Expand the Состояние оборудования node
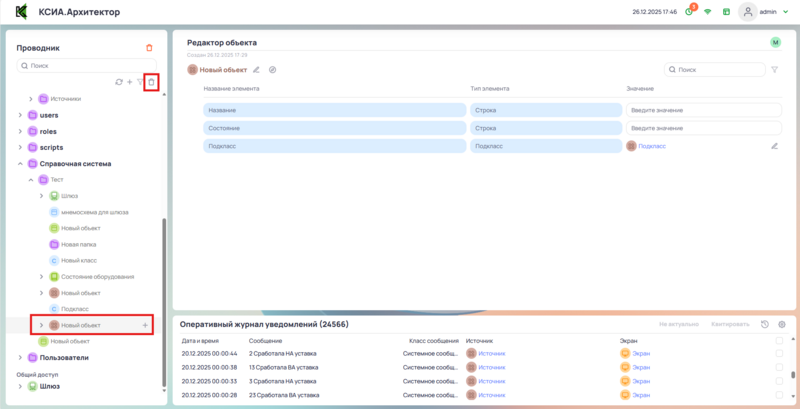Screen dimensions: 800x409 tap(42, 276)
